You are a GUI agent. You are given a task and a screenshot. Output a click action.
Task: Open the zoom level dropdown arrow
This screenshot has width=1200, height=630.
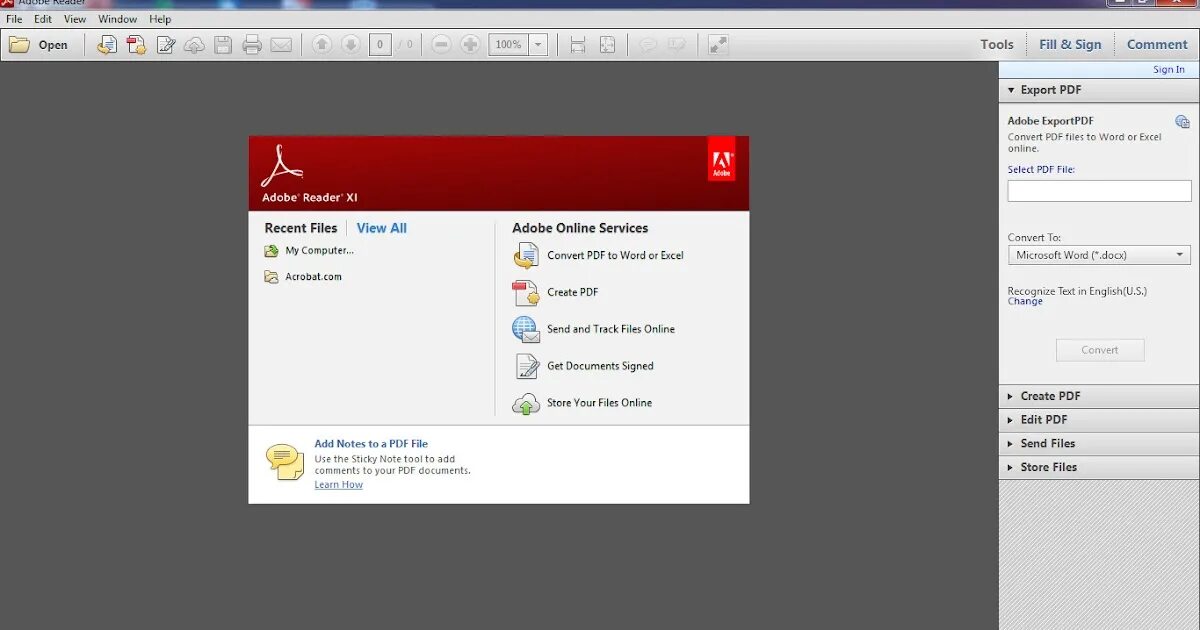click(x=538, y=45)
